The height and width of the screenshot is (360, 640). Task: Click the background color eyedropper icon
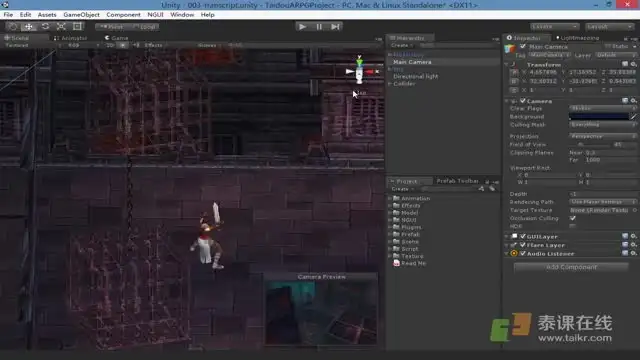pos(633,117)
